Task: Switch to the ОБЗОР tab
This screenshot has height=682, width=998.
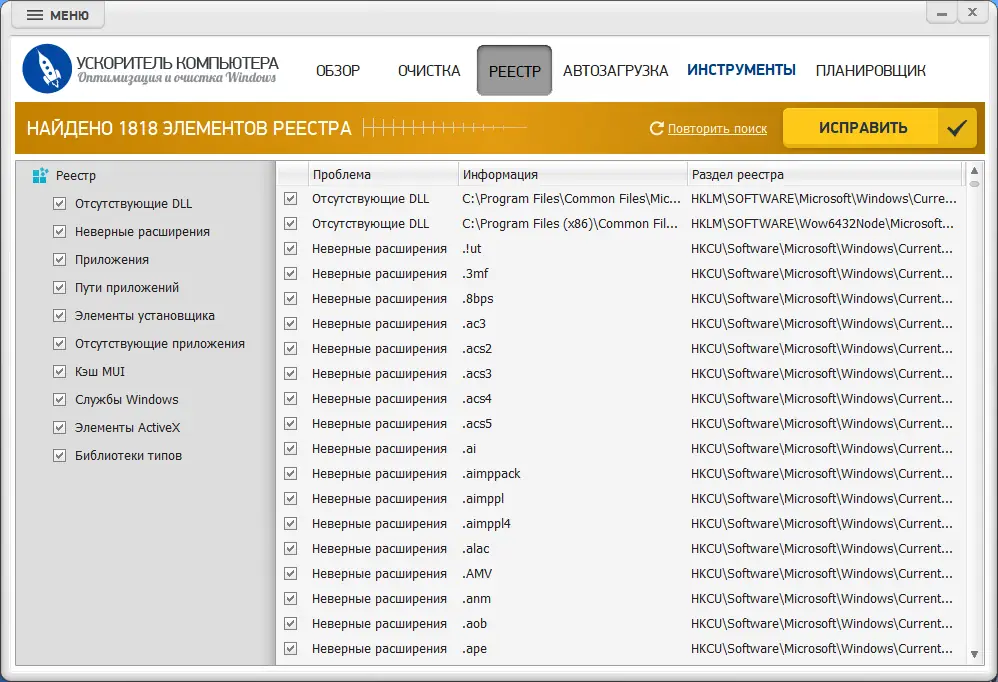Action: point(338,71)
